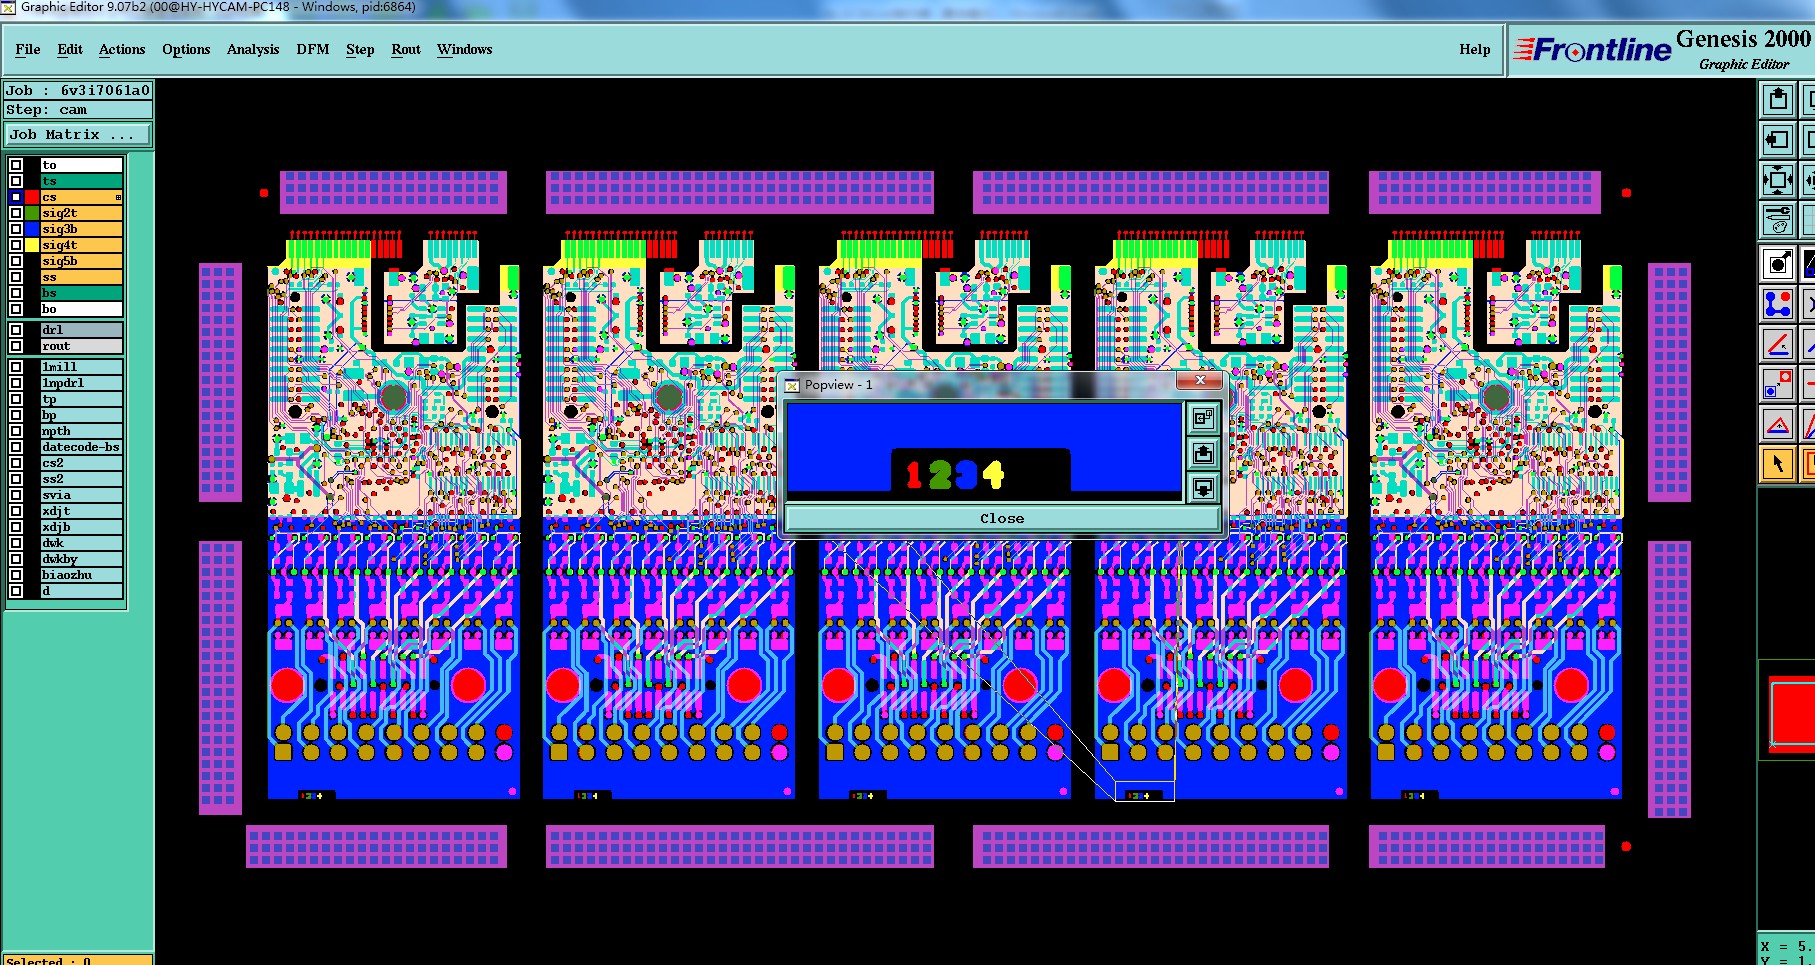The width and height of the screenshot is (1815, 965).
Task: Open the Windows menu
Action: pos(465,49)
